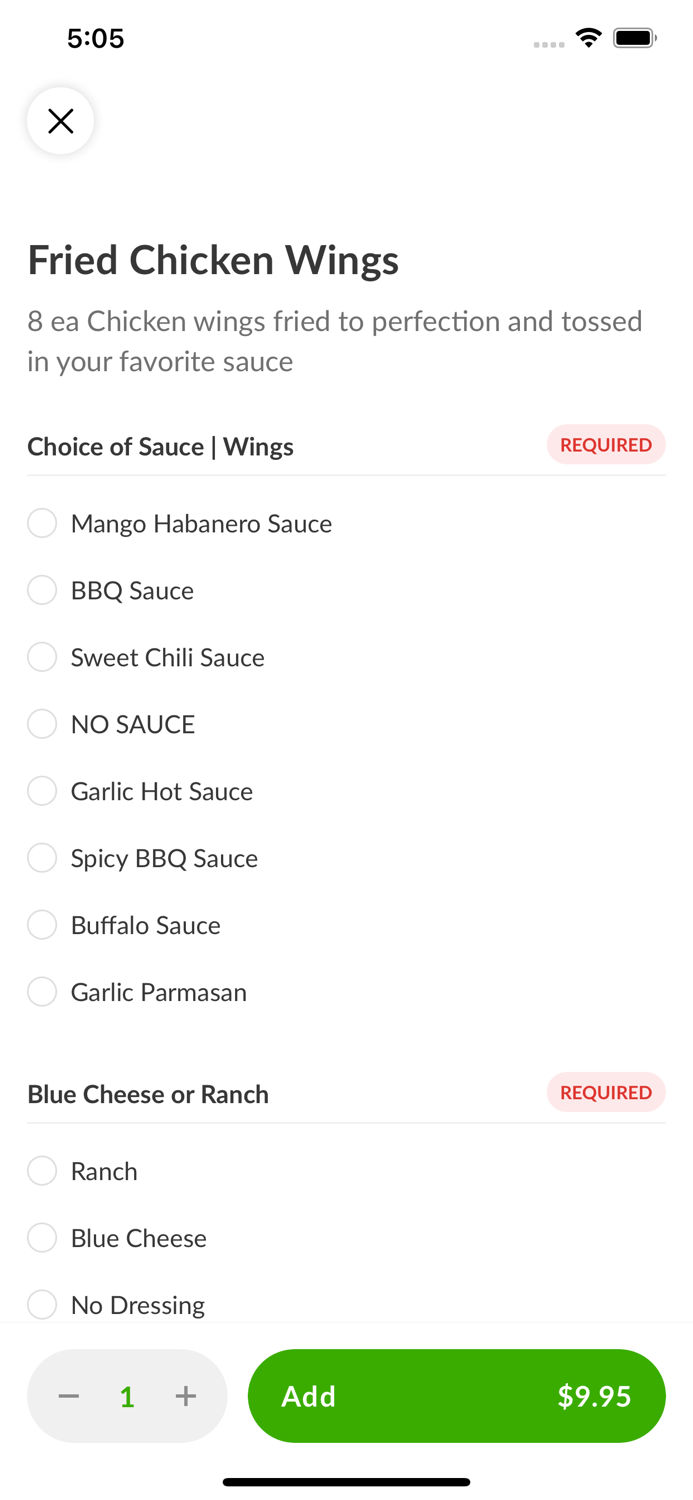Tap the plus to increase quantity

[x=186, y=1395]
